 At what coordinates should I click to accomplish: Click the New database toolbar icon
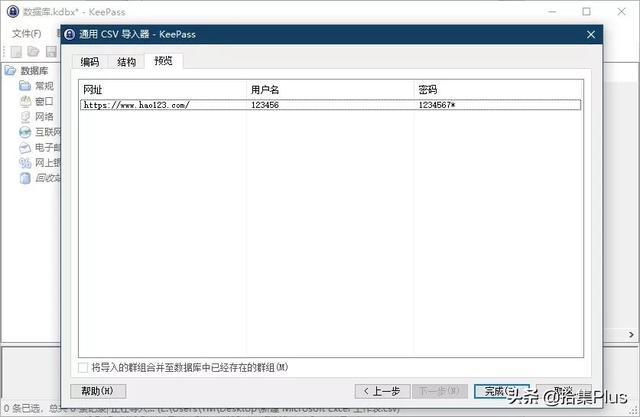(x=16, y=51)
